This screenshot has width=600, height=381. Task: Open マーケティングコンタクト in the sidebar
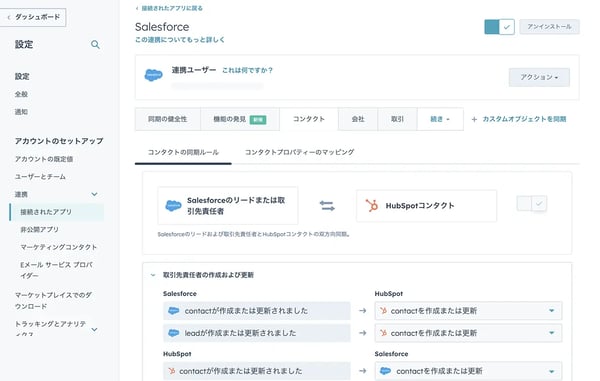pyautogui.click(x=59, y=247)
